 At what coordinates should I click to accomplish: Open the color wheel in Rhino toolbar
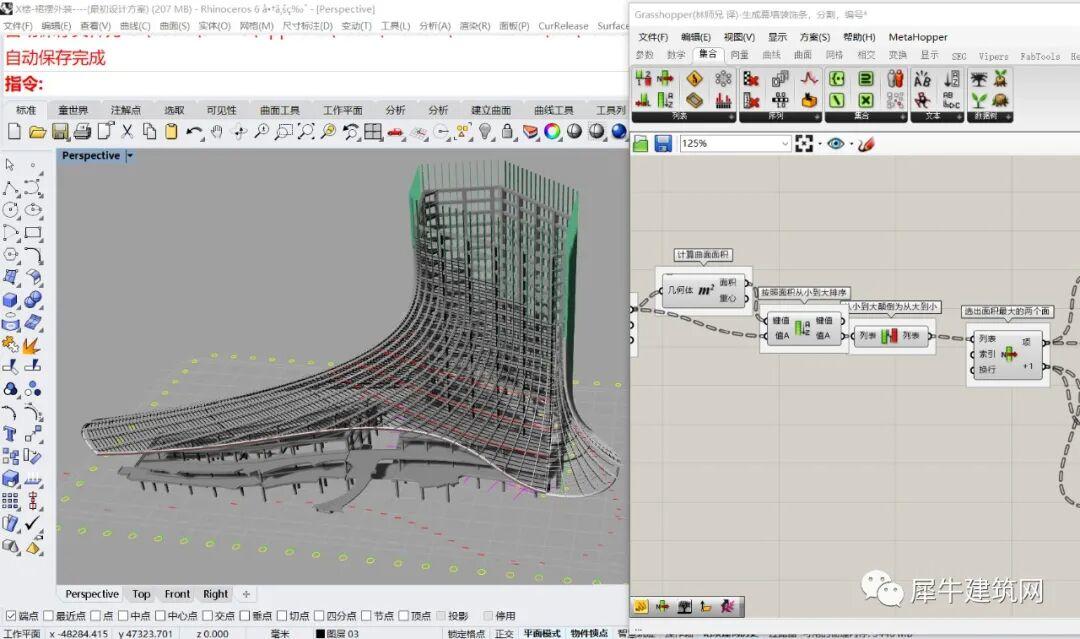click(x=552, y=131)
